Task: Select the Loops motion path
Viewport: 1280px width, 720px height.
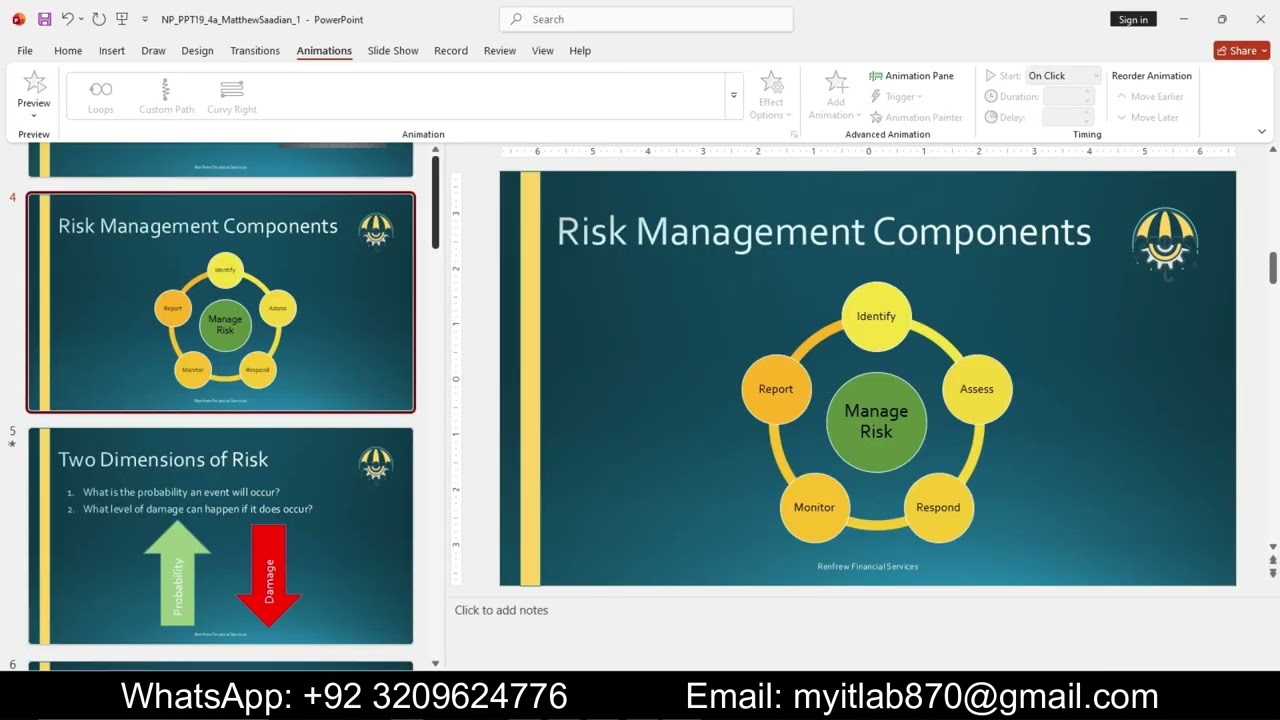Action: 101,96
